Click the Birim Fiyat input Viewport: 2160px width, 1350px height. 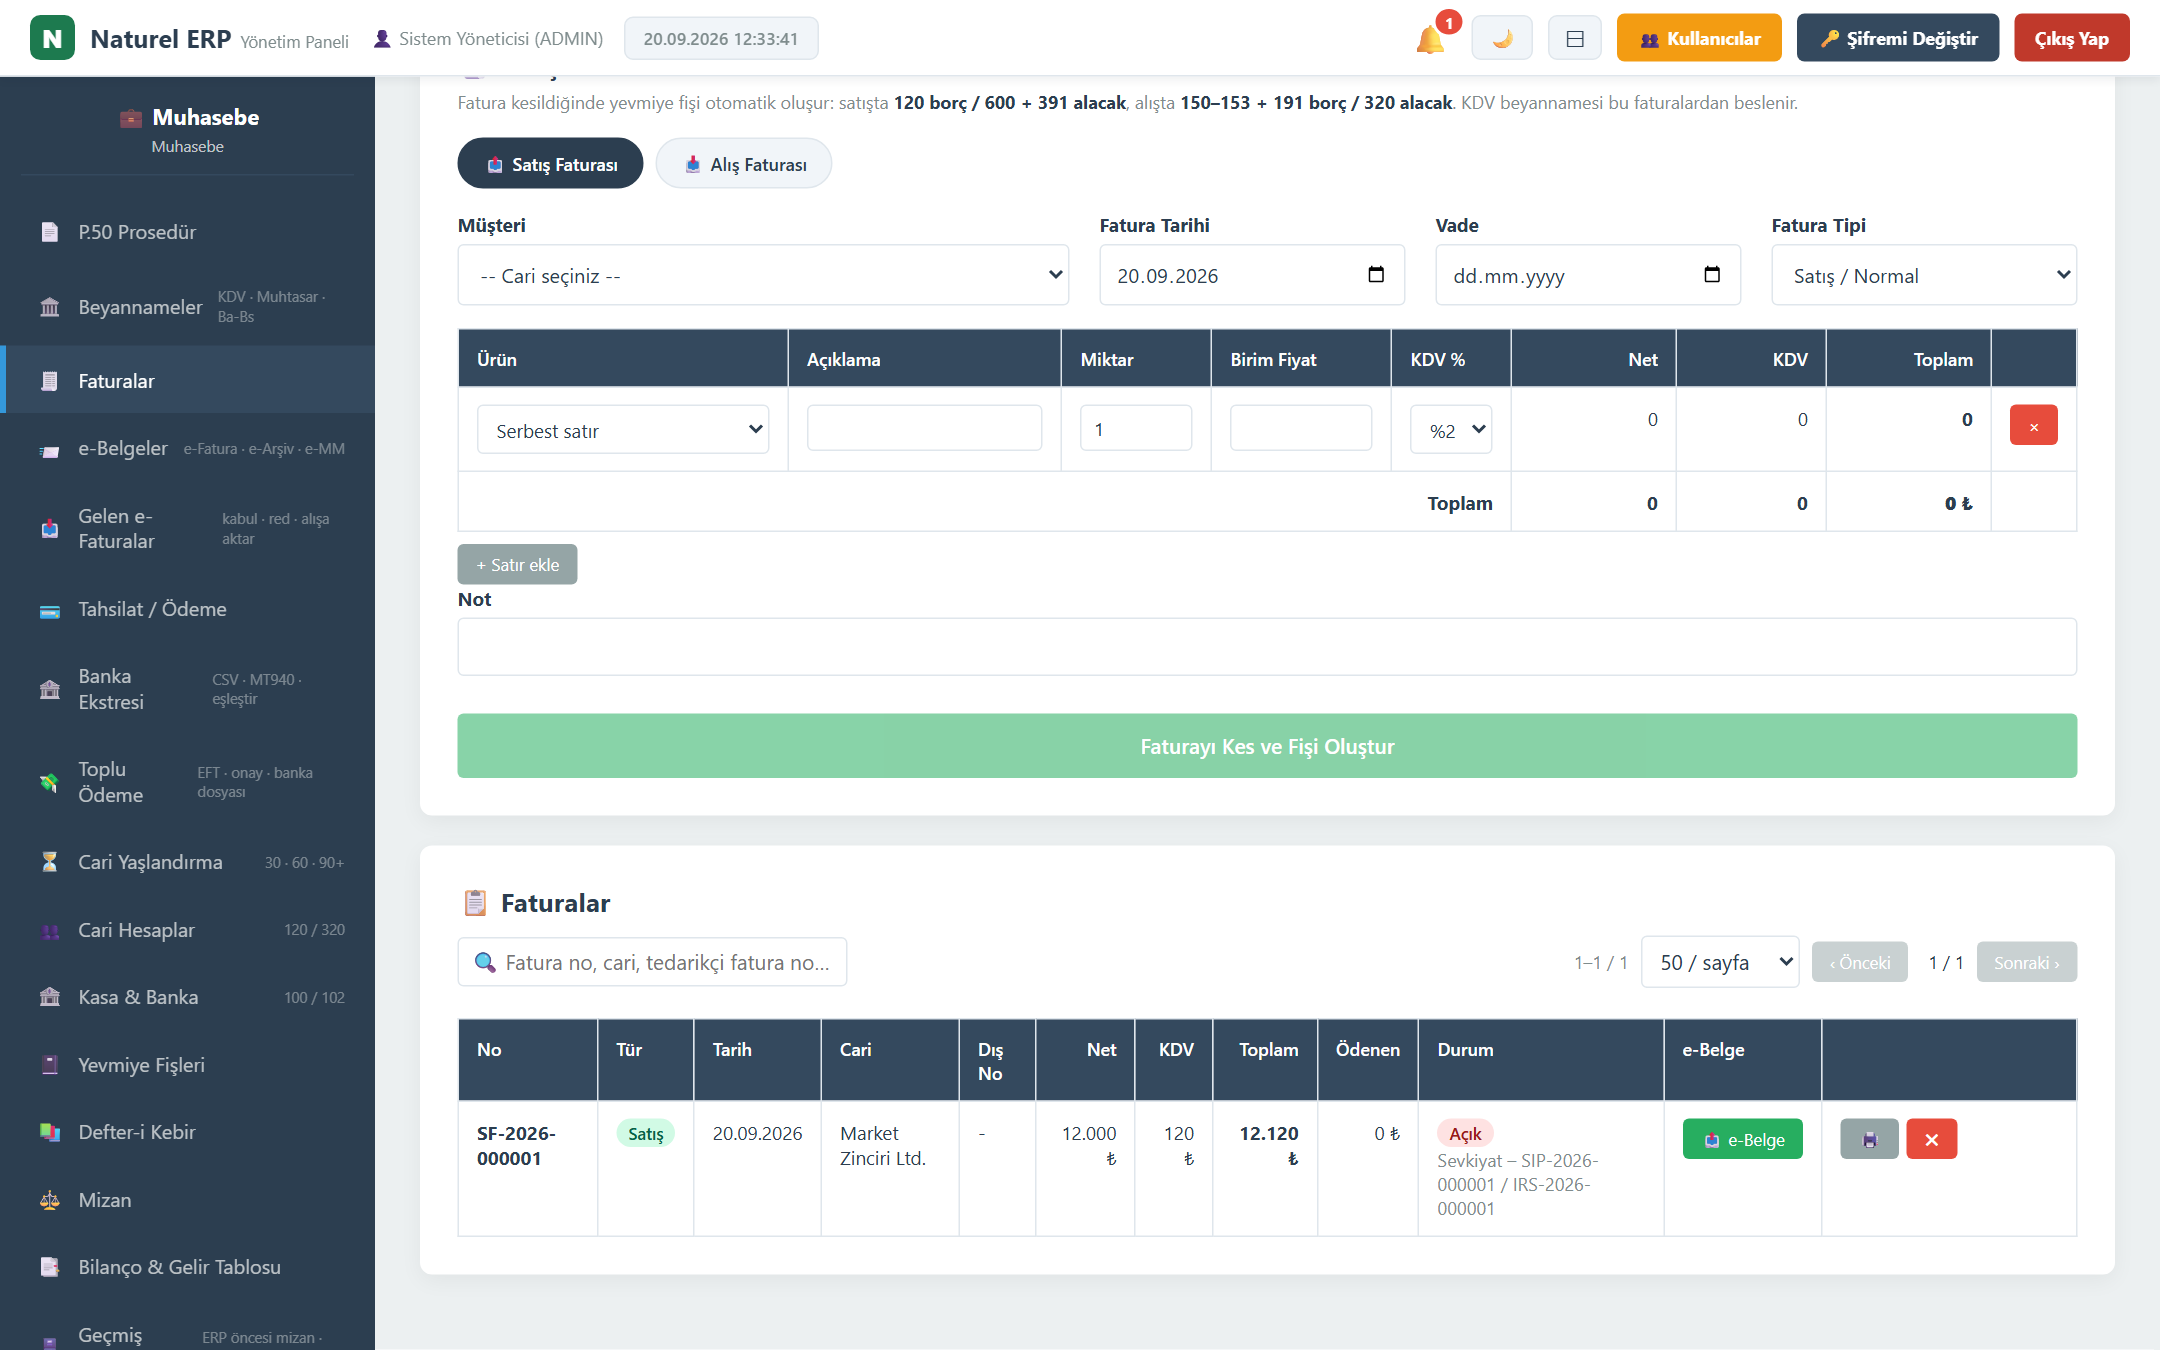coord(1300,428)
